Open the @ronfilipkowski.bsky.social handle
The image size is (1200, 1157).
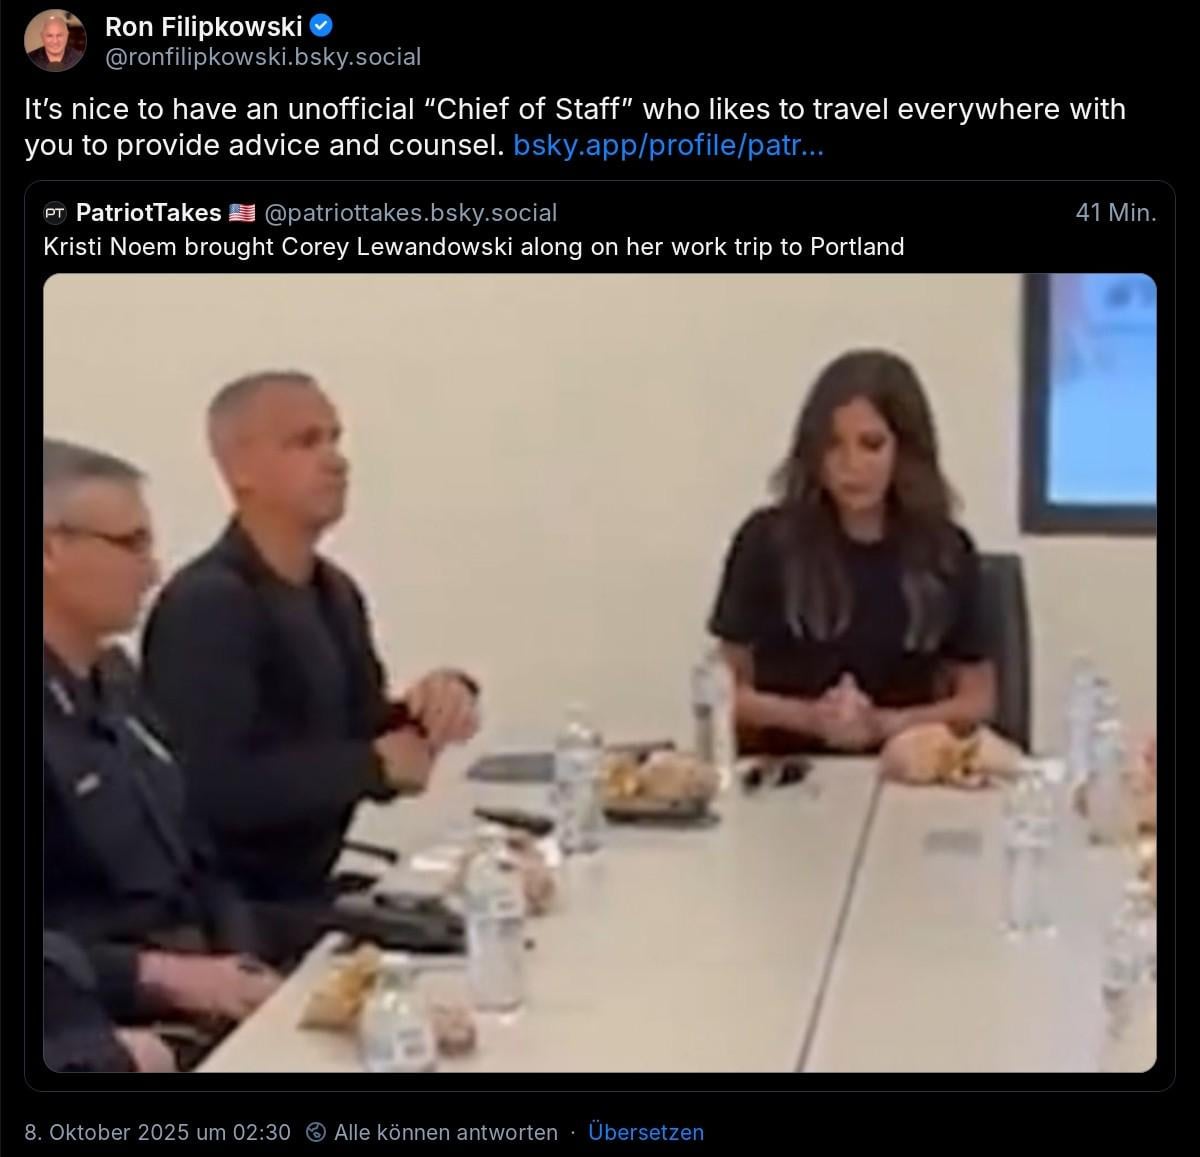pyautogui.click(x=263, y=57)
